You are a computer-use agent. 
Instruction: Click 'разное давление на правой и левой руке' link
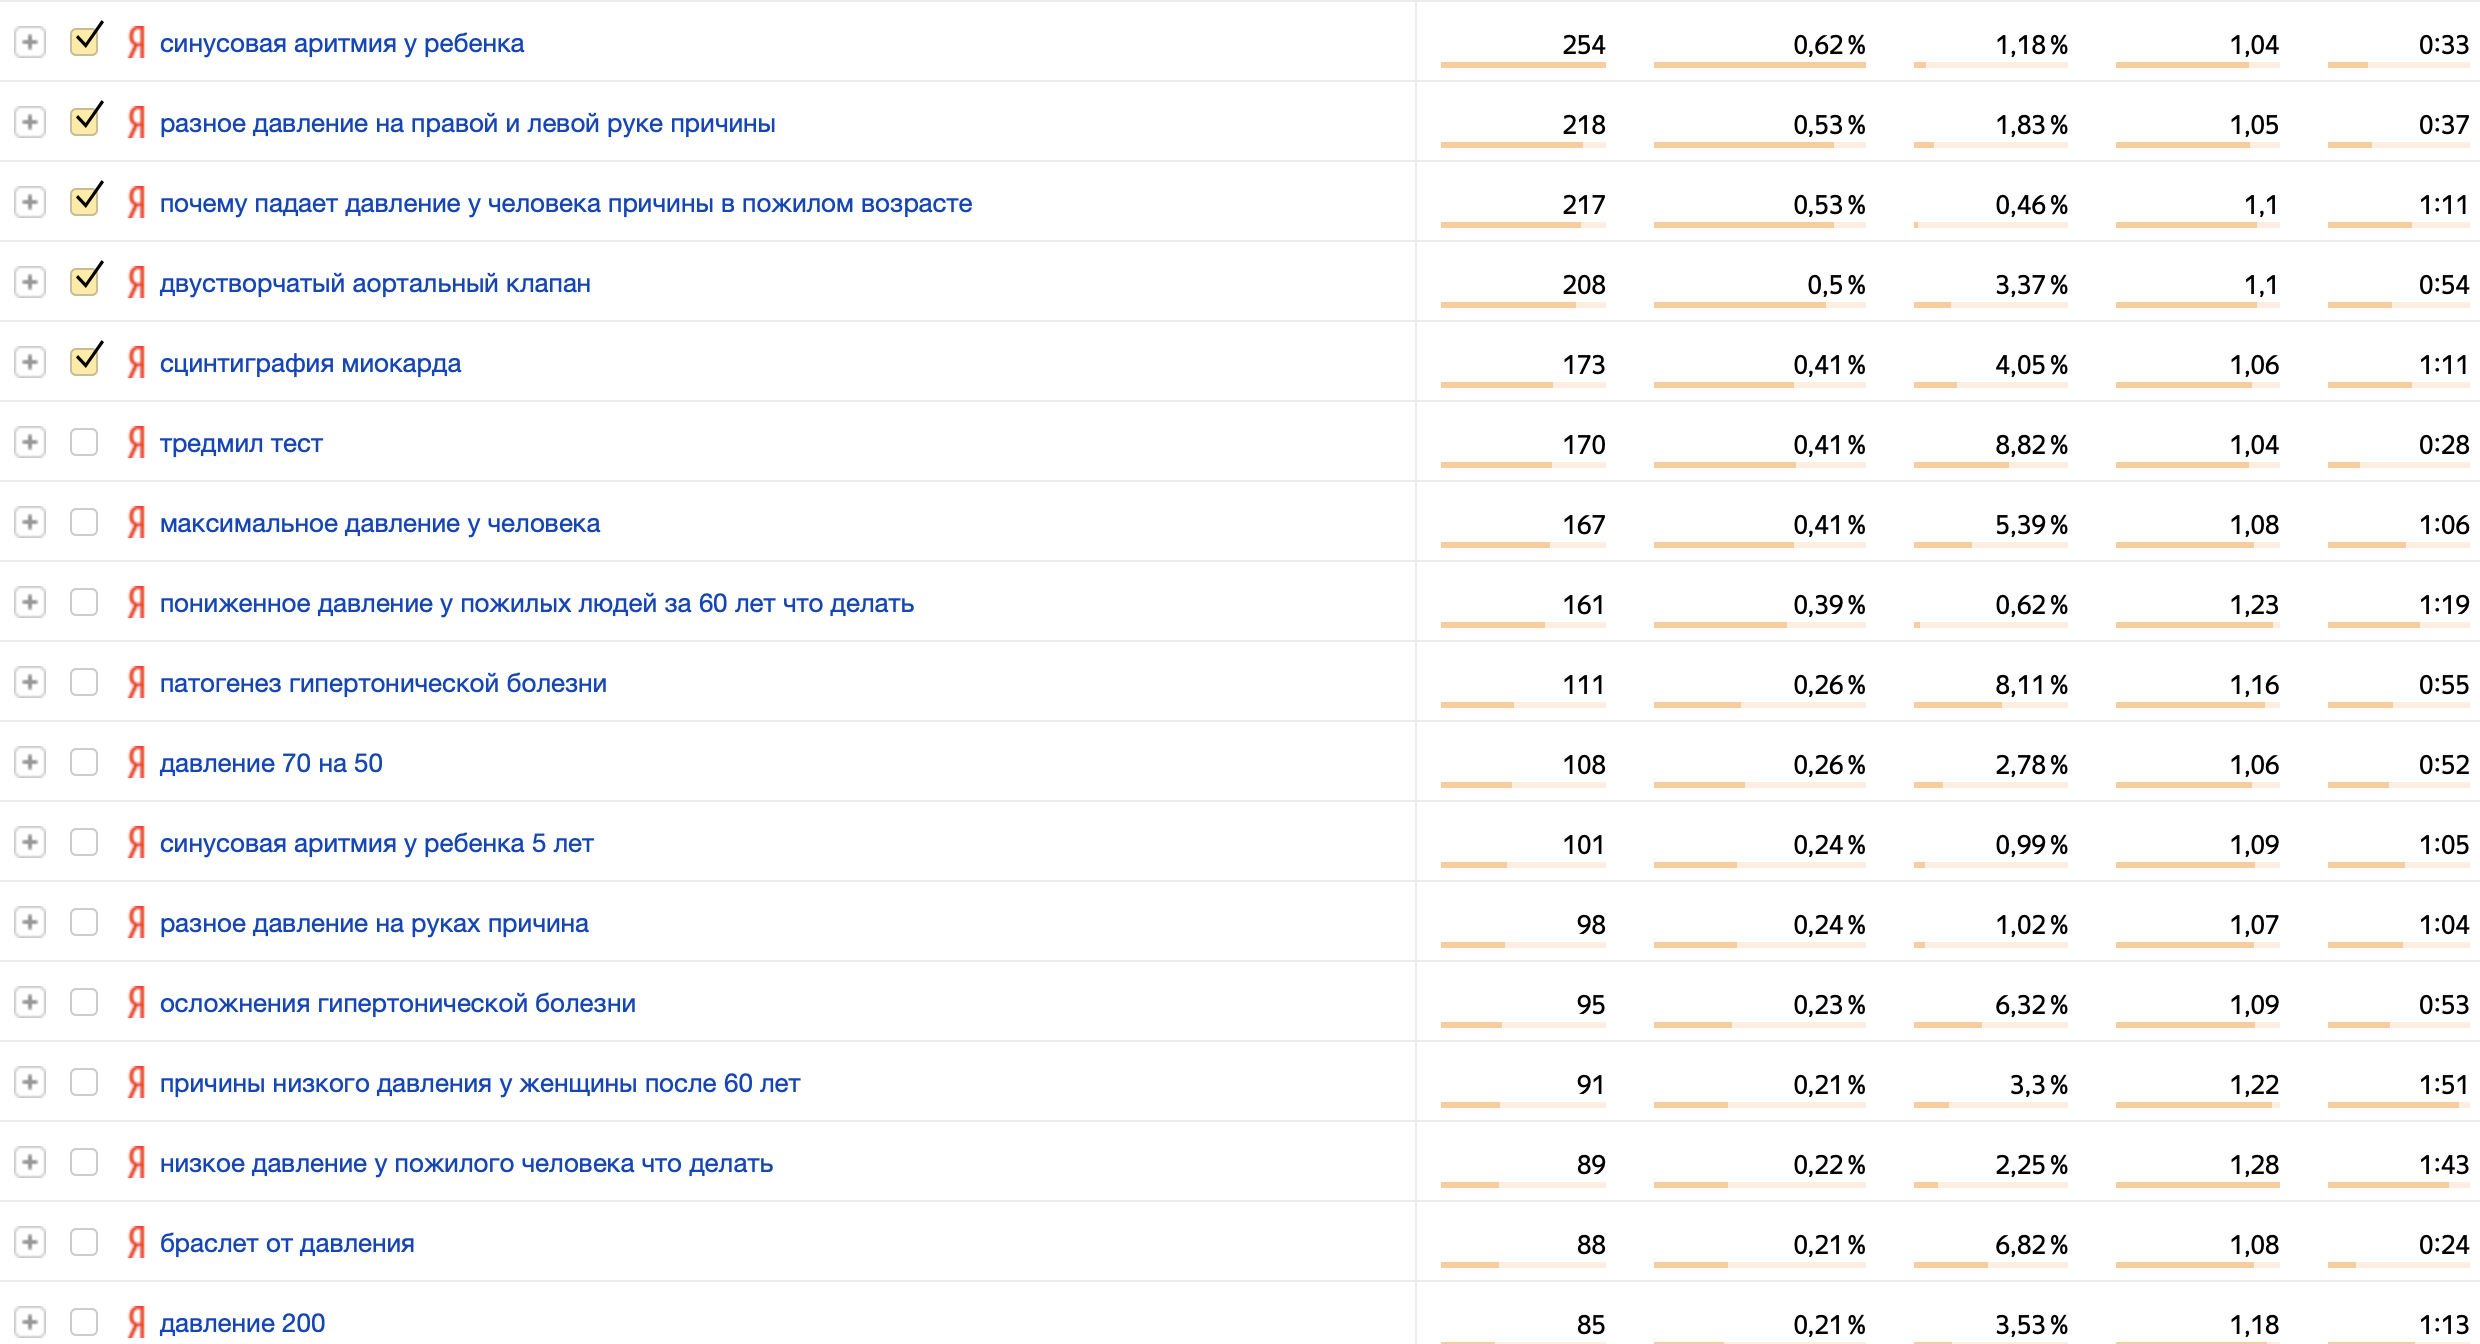(468, 124)
